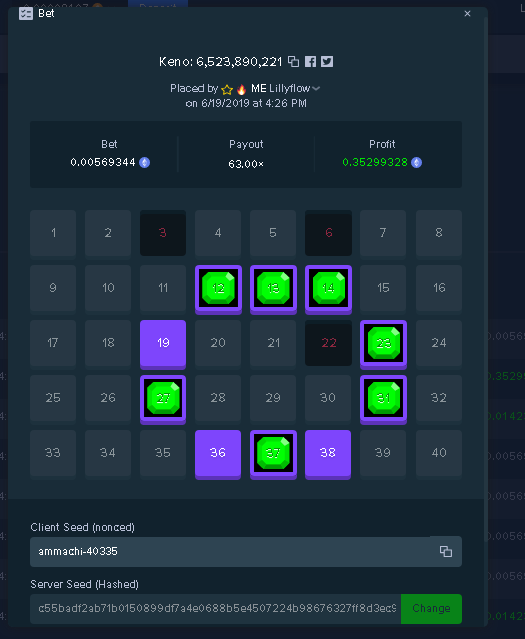Click the flame badge icon
The height and width of the screenshot is (639, 525).
241,89
